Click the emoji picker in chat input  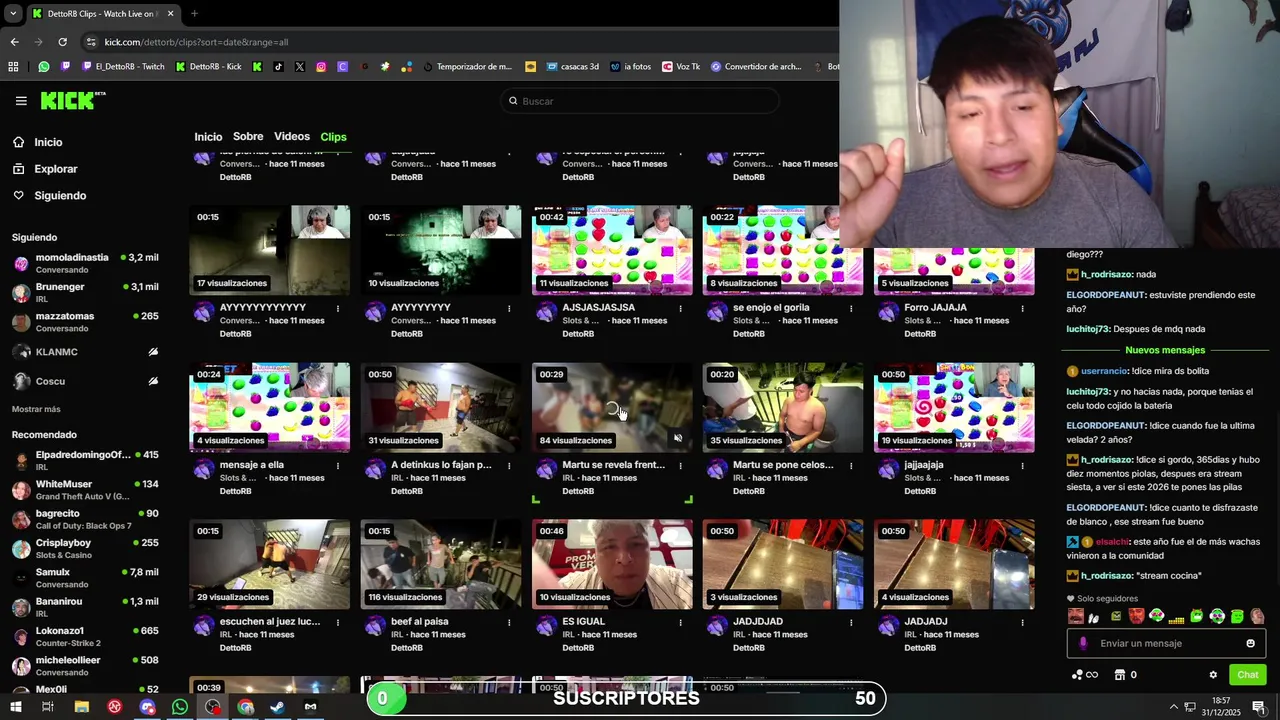click(x=1250, y=644)
